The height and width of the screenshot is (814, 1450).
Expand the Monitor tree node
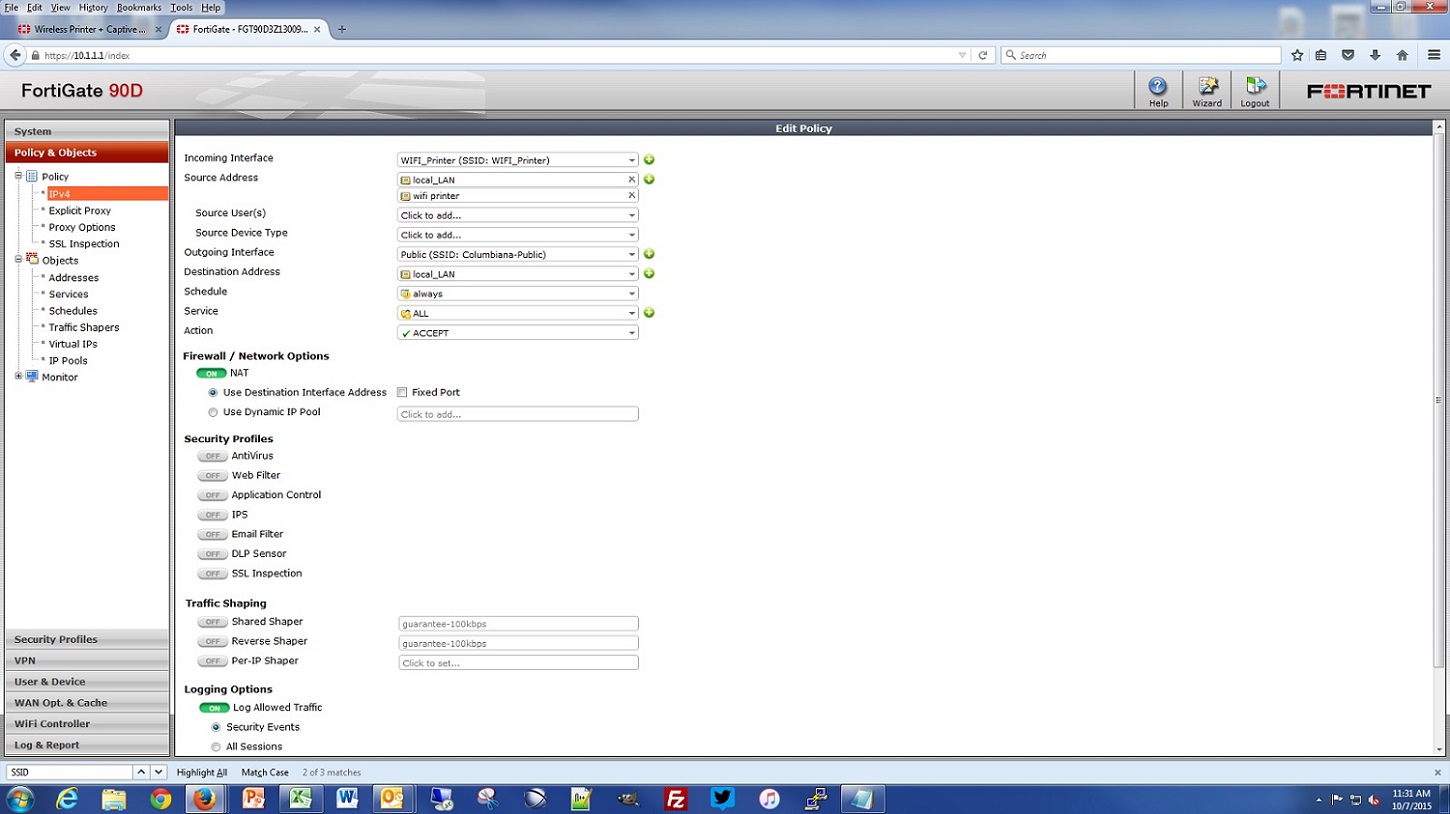pos(18,377)
